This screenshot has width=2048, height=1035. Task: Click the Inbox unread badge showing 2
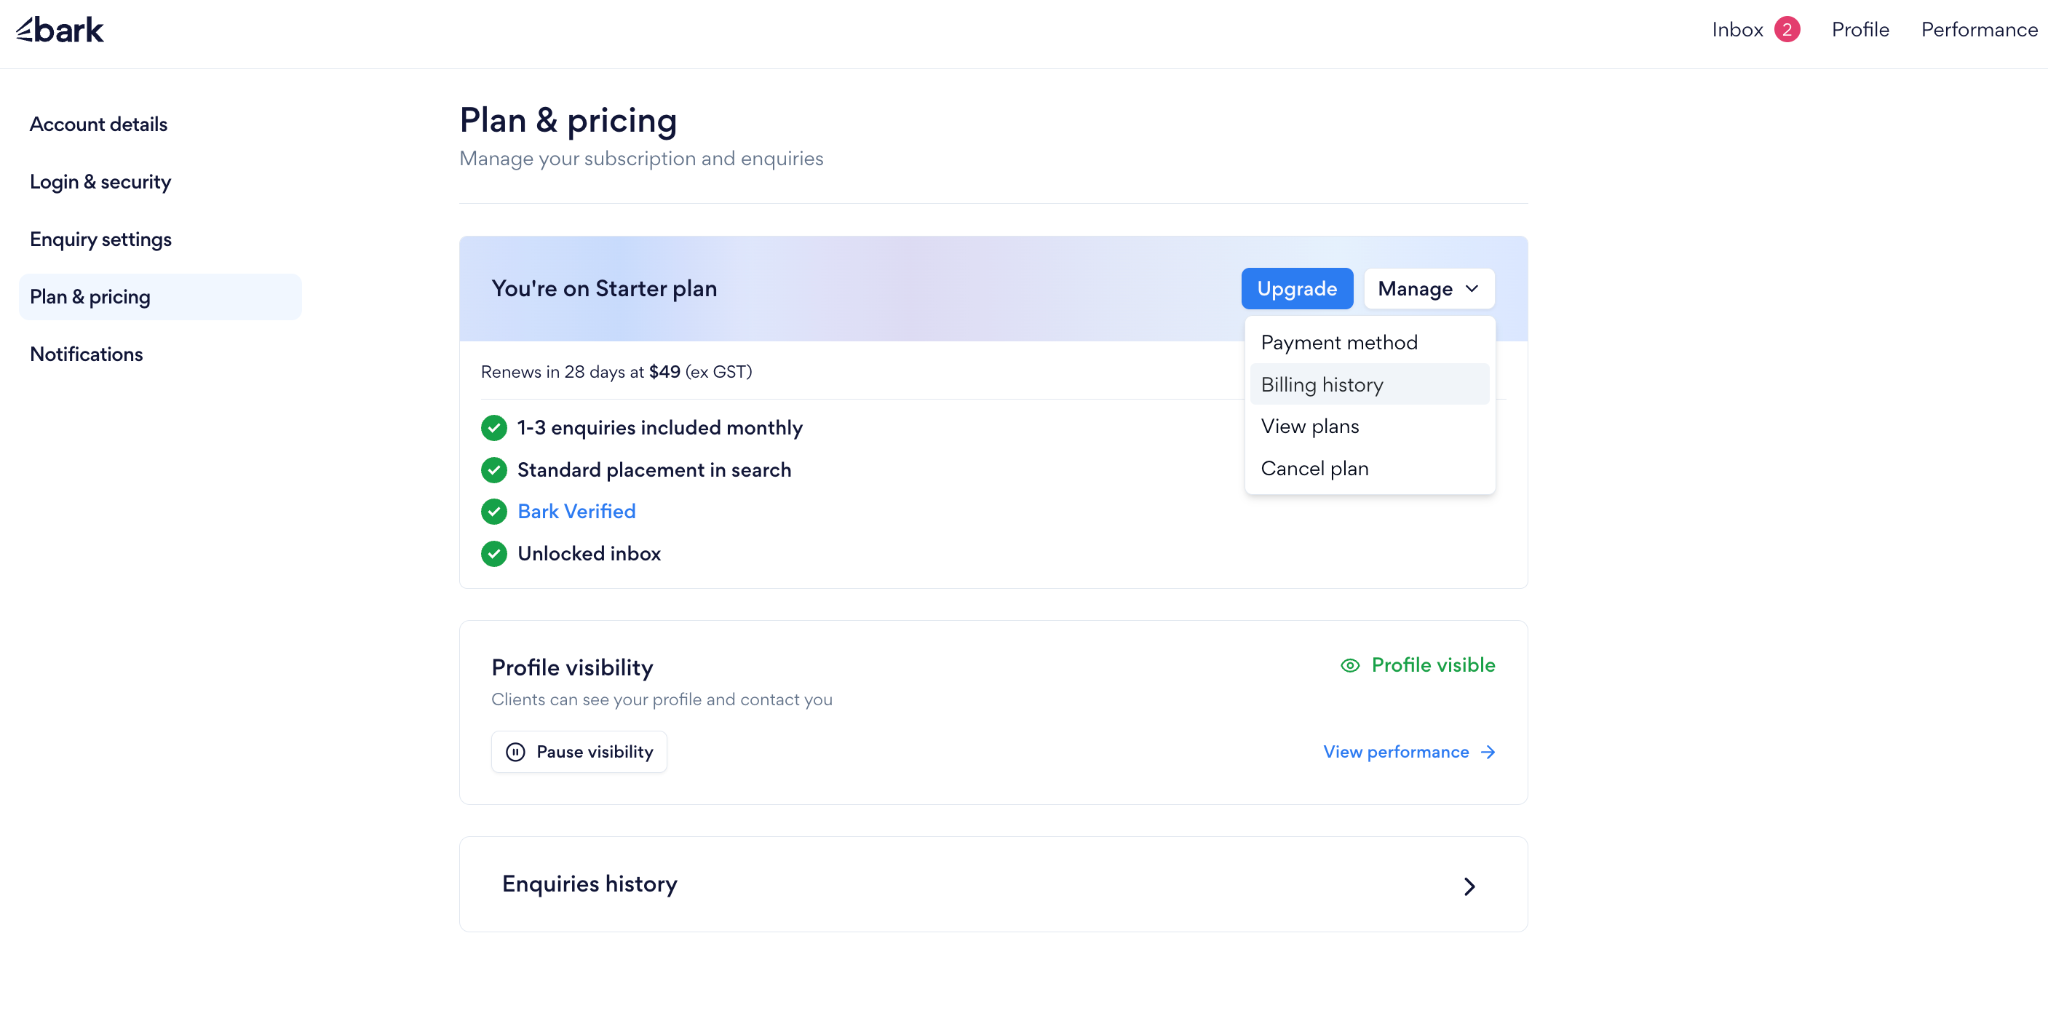click(x=1787, y=30)
